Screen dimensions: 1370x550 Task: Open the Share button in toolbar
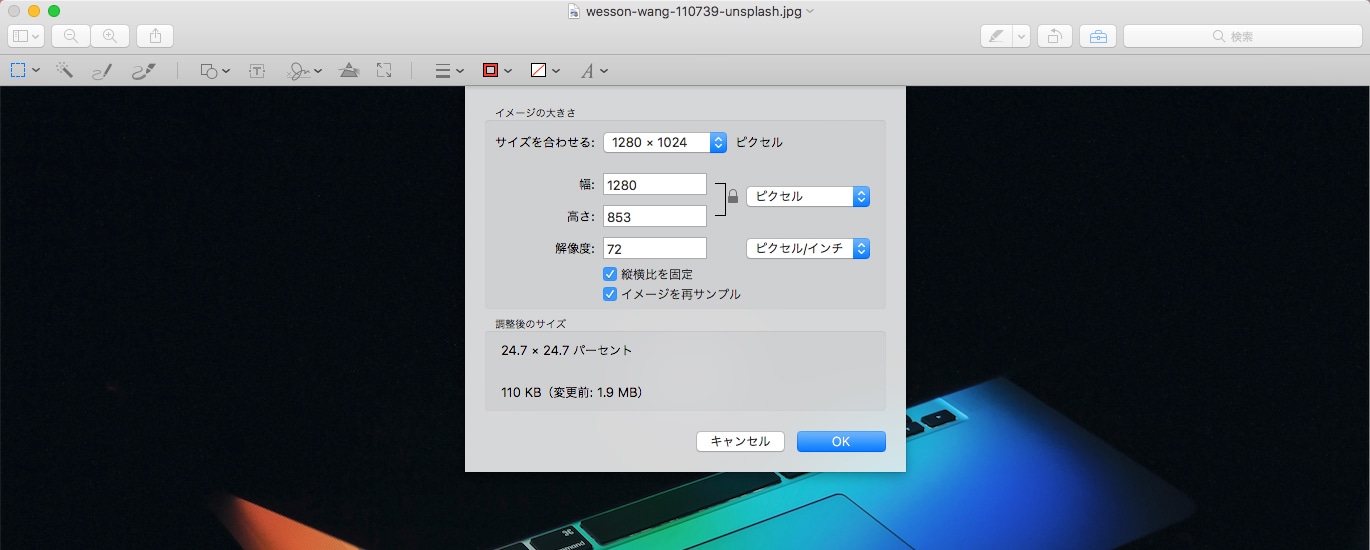click(x=155, y=36)
